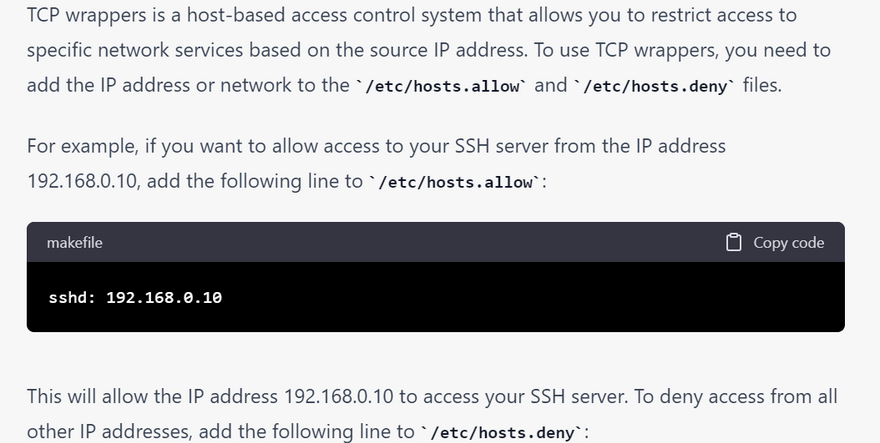Click the clipboard icon beside Copy code
The height and width of the screenshot is (443, 880).
coord(734,243)
